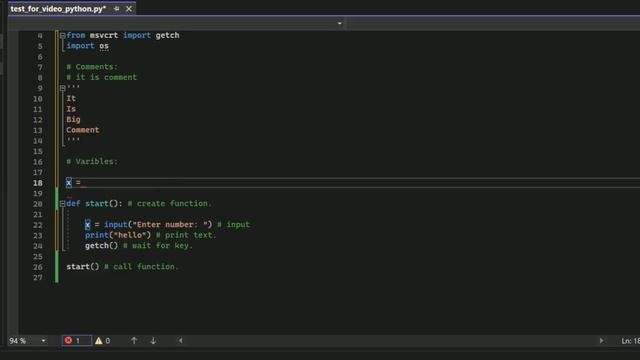The width and height of the screenshot is (640, 360).
Task: Collapse the def start() function block
Action: (x=62, y=204)
